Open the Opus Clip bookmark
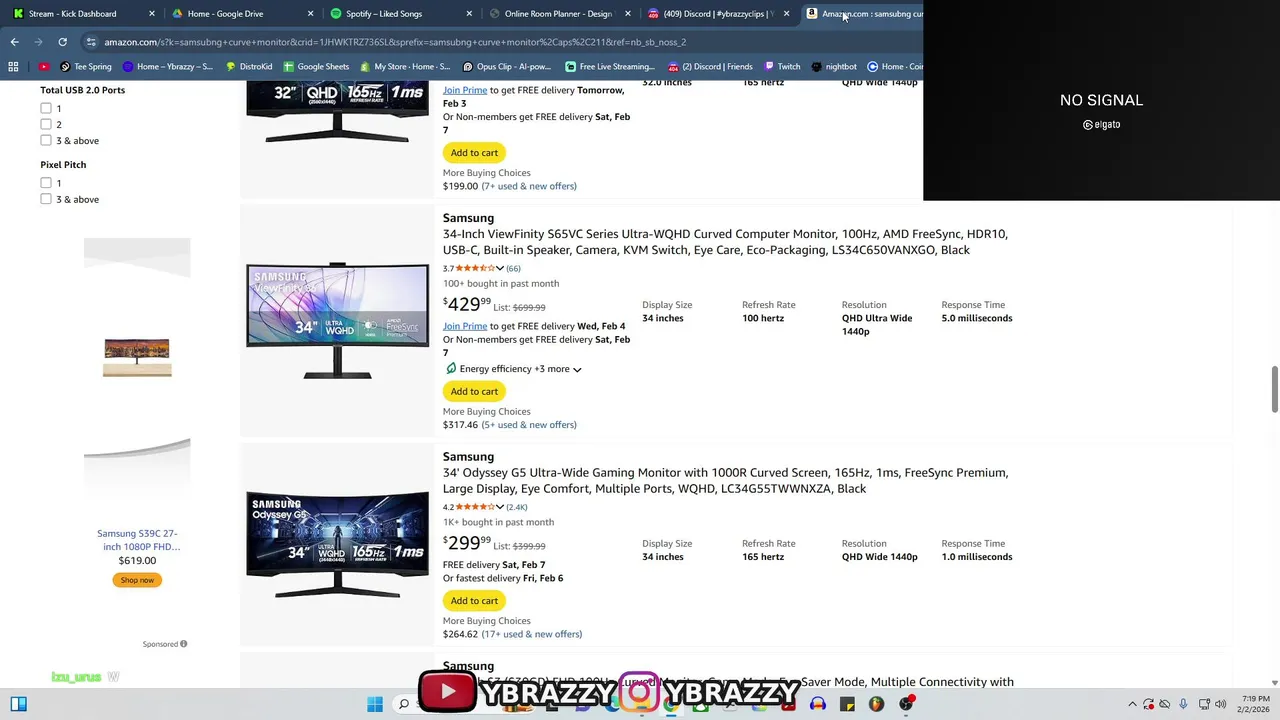The height and width of the screenshot is (720, 1280). pyautogui.click(x=507, y=67)
